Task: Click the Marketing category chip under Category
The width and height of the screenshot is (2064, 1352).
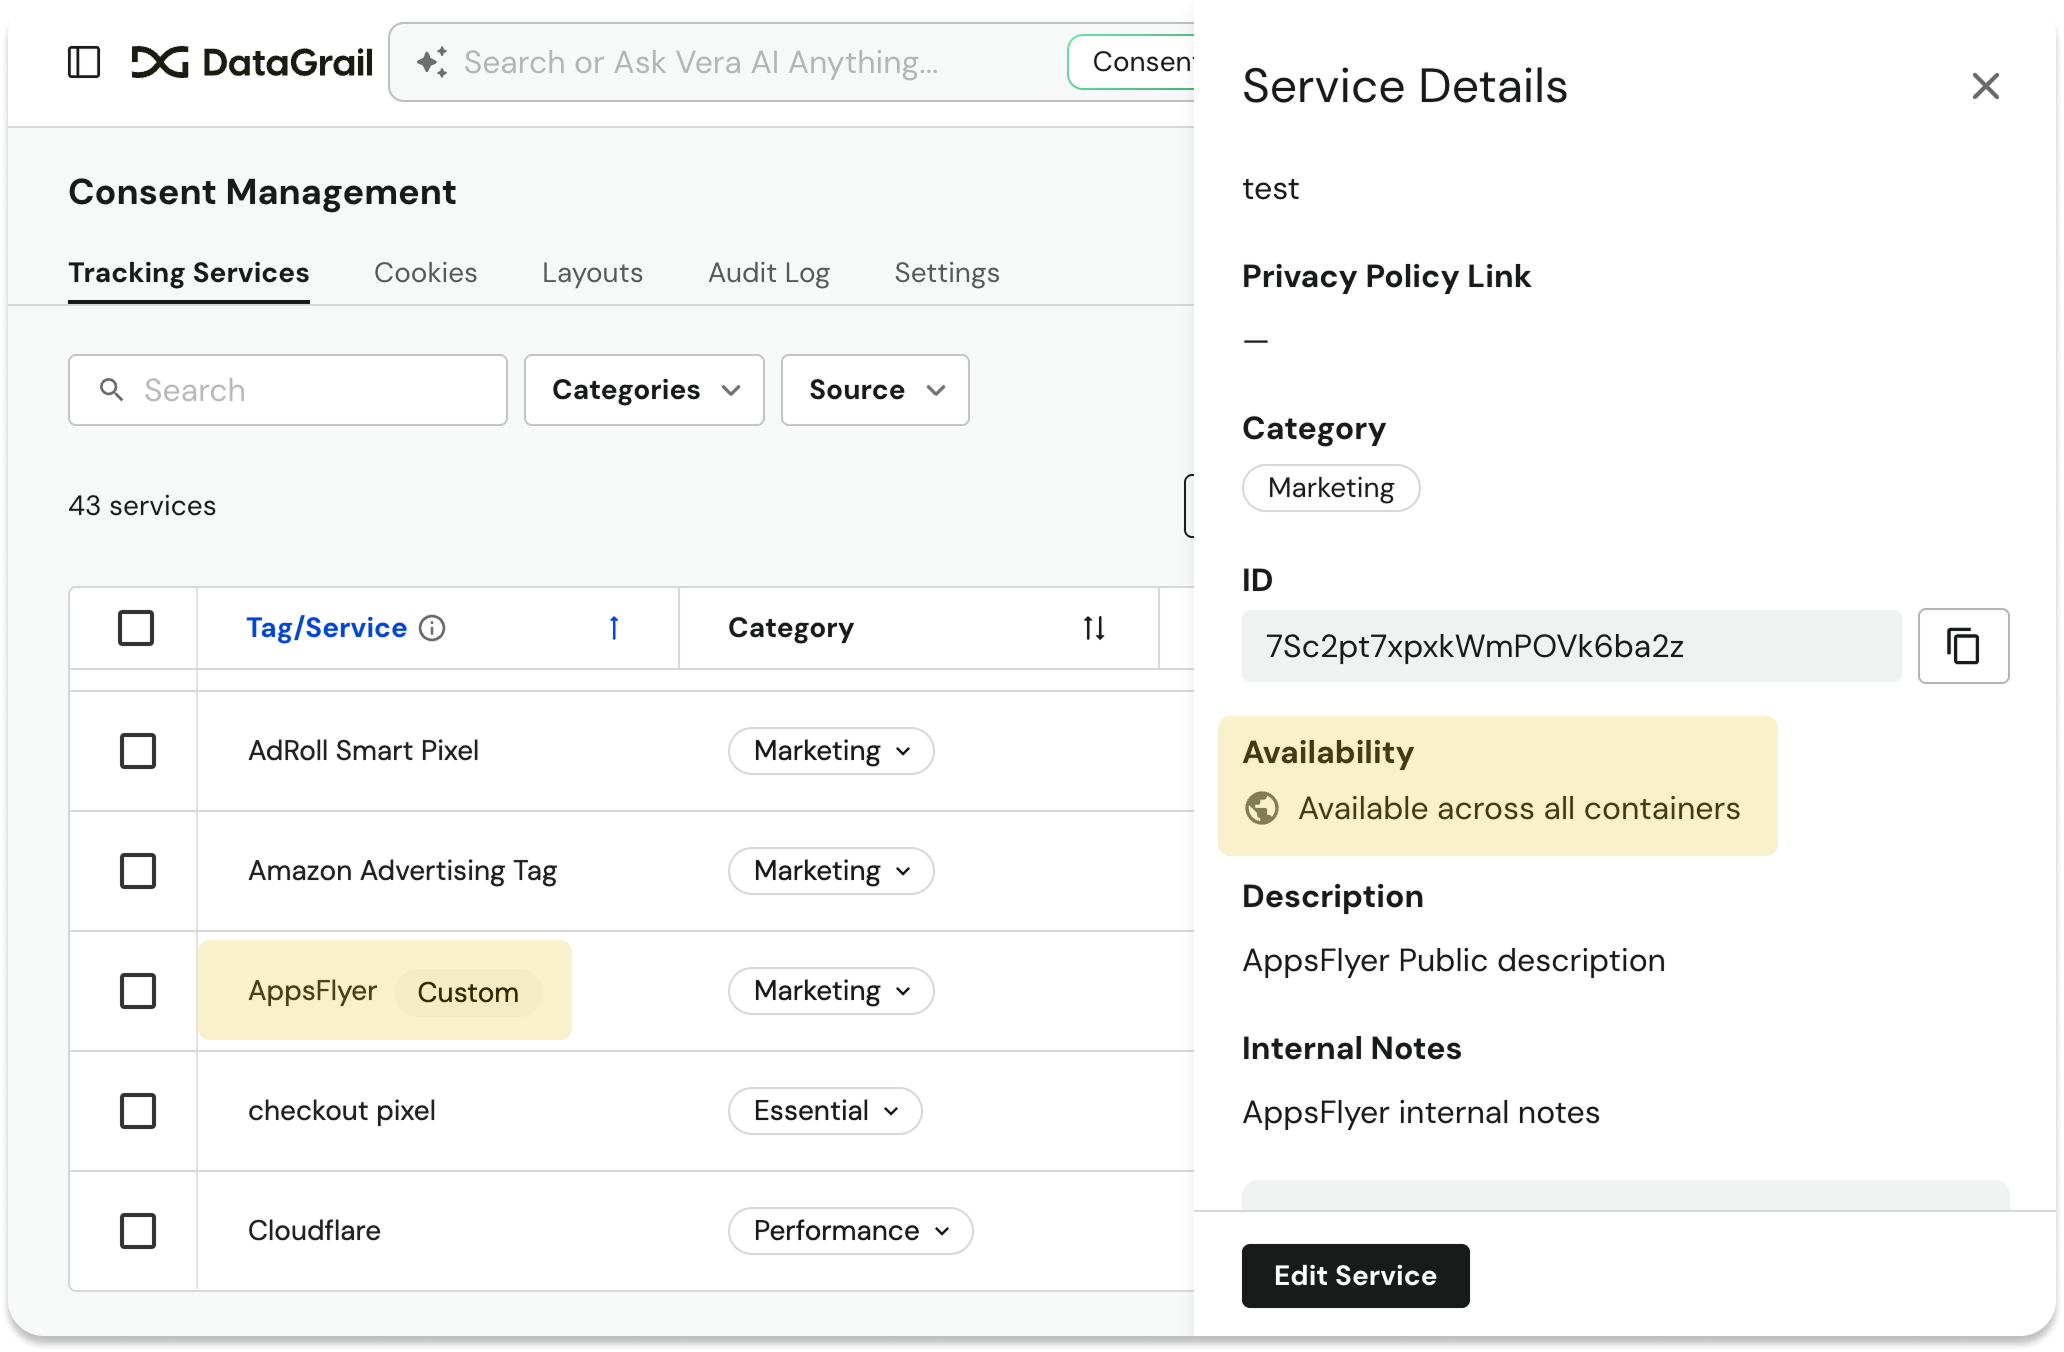Action: 1330,488
